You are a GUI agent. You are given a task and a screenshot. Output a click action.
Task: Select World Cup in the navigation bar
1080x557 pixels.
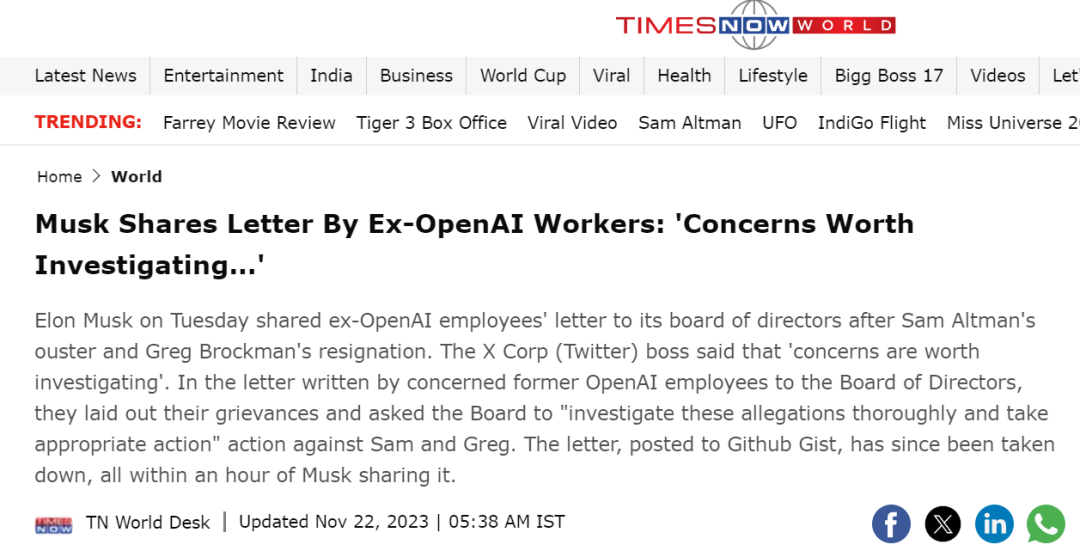523,76
